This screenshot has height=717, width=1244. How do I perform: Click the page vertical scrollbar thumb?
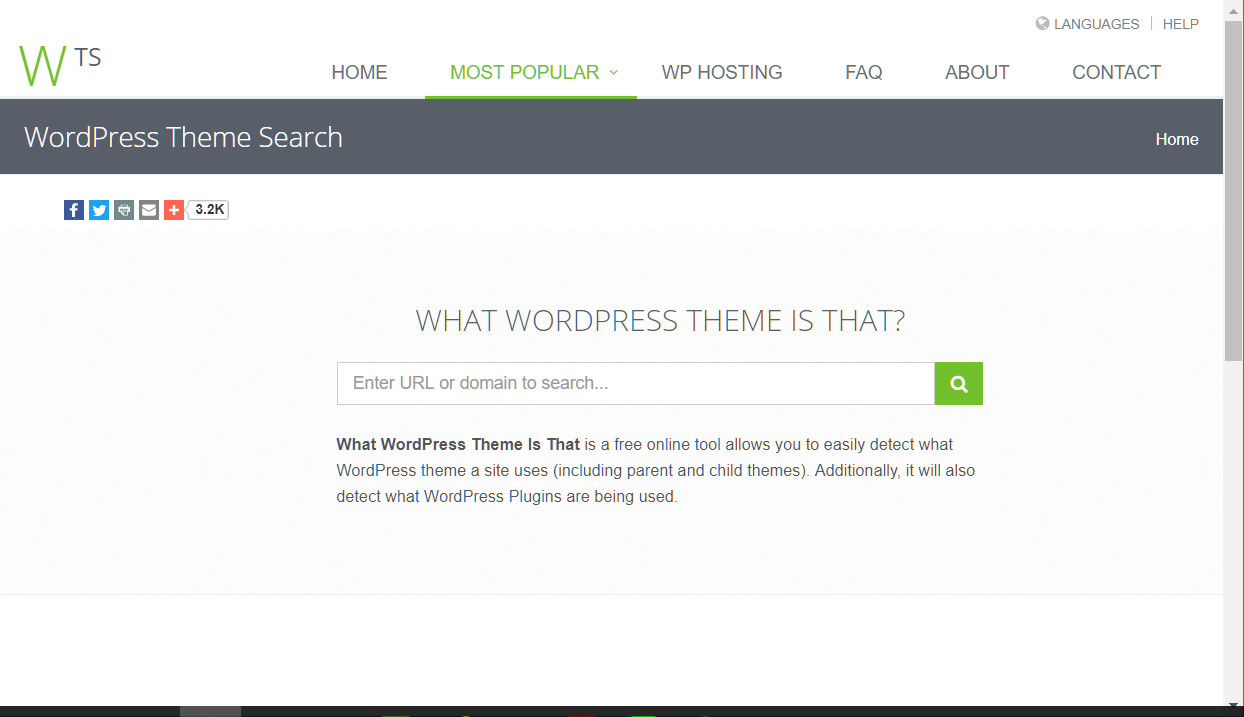coord(1234,190)
